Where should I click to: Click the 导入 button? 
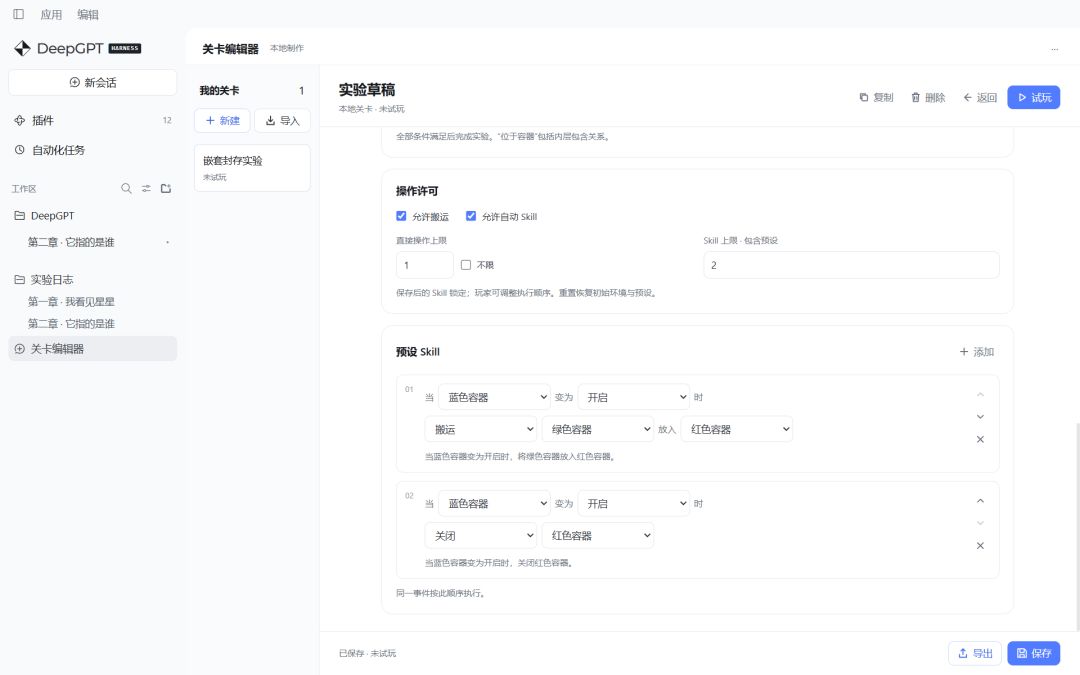282,121
